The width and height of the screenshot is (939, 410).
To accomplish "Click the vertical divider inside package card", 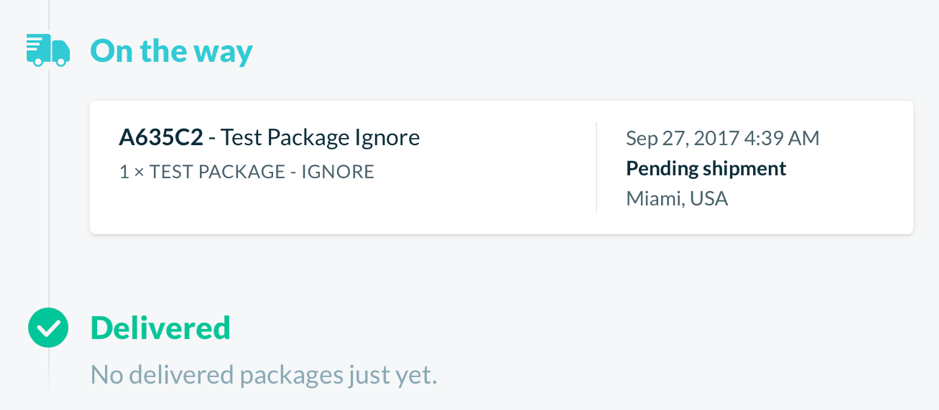I will tap(596, 167).
